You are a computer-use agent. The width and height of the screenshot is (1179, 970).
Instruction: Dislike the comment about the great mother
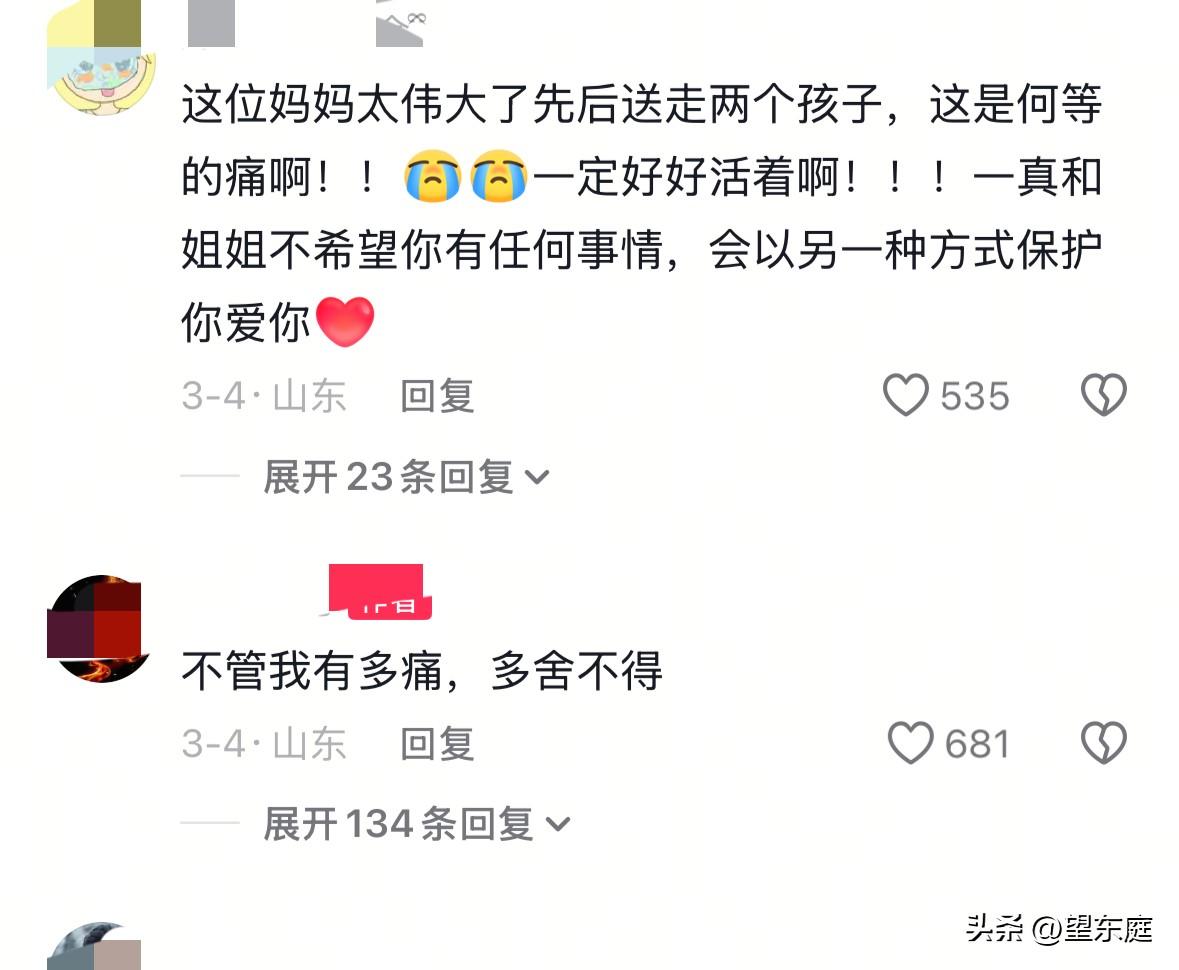[1103, 396]
